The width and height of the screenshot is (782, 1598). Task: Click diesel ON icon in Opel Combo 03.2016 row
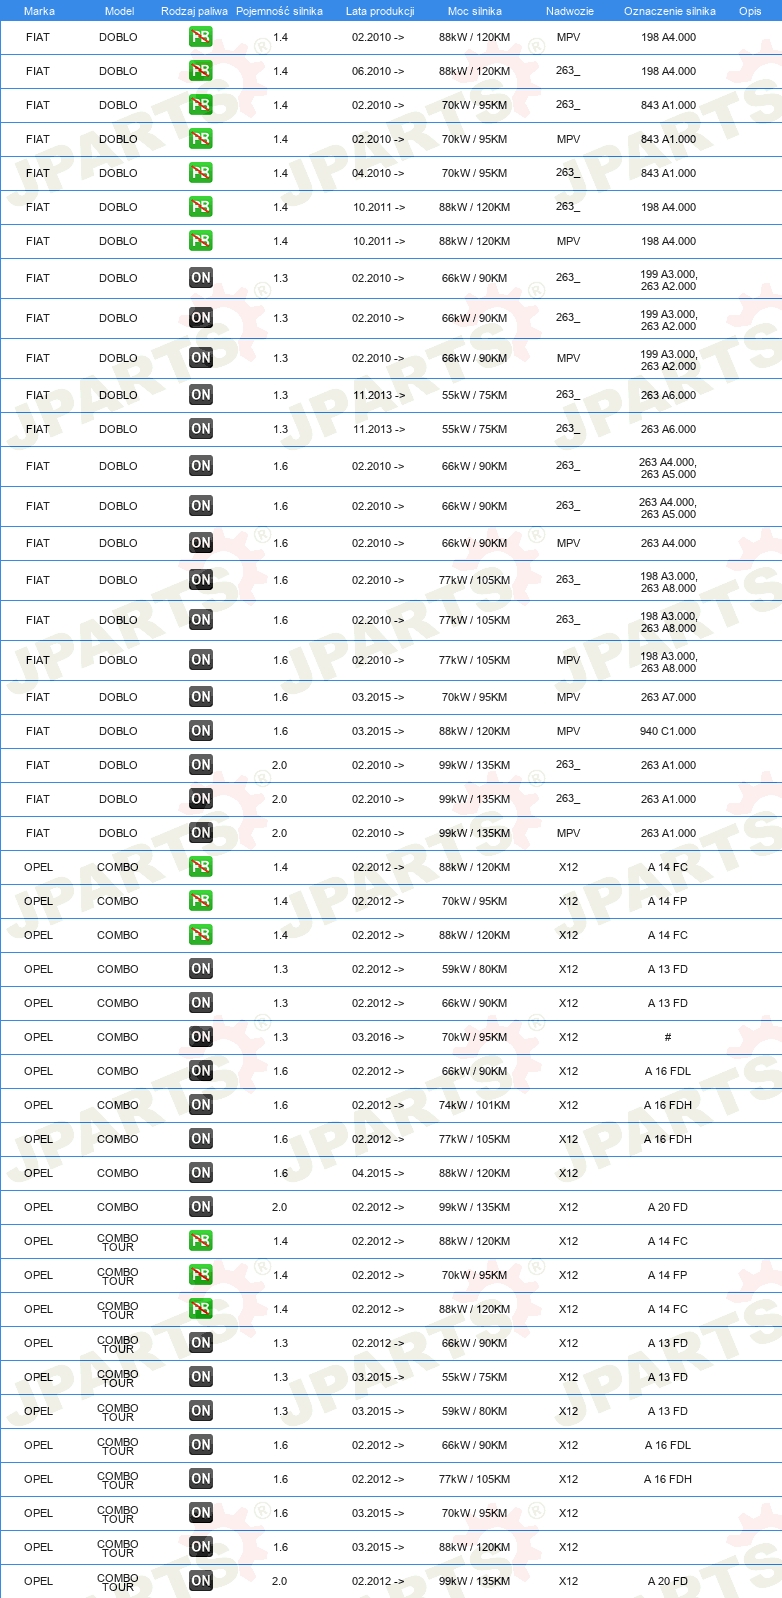point(201,1037)
